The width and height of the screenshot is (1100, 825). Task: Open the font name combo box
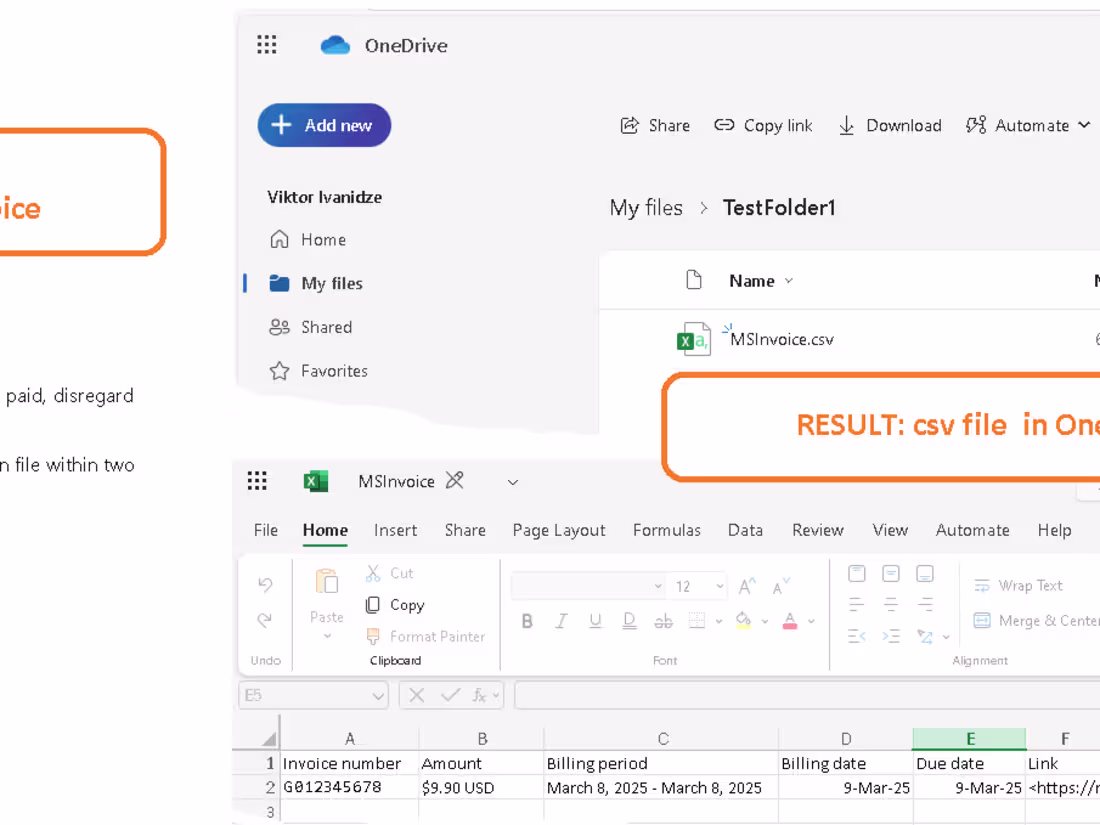coord(588,586)
